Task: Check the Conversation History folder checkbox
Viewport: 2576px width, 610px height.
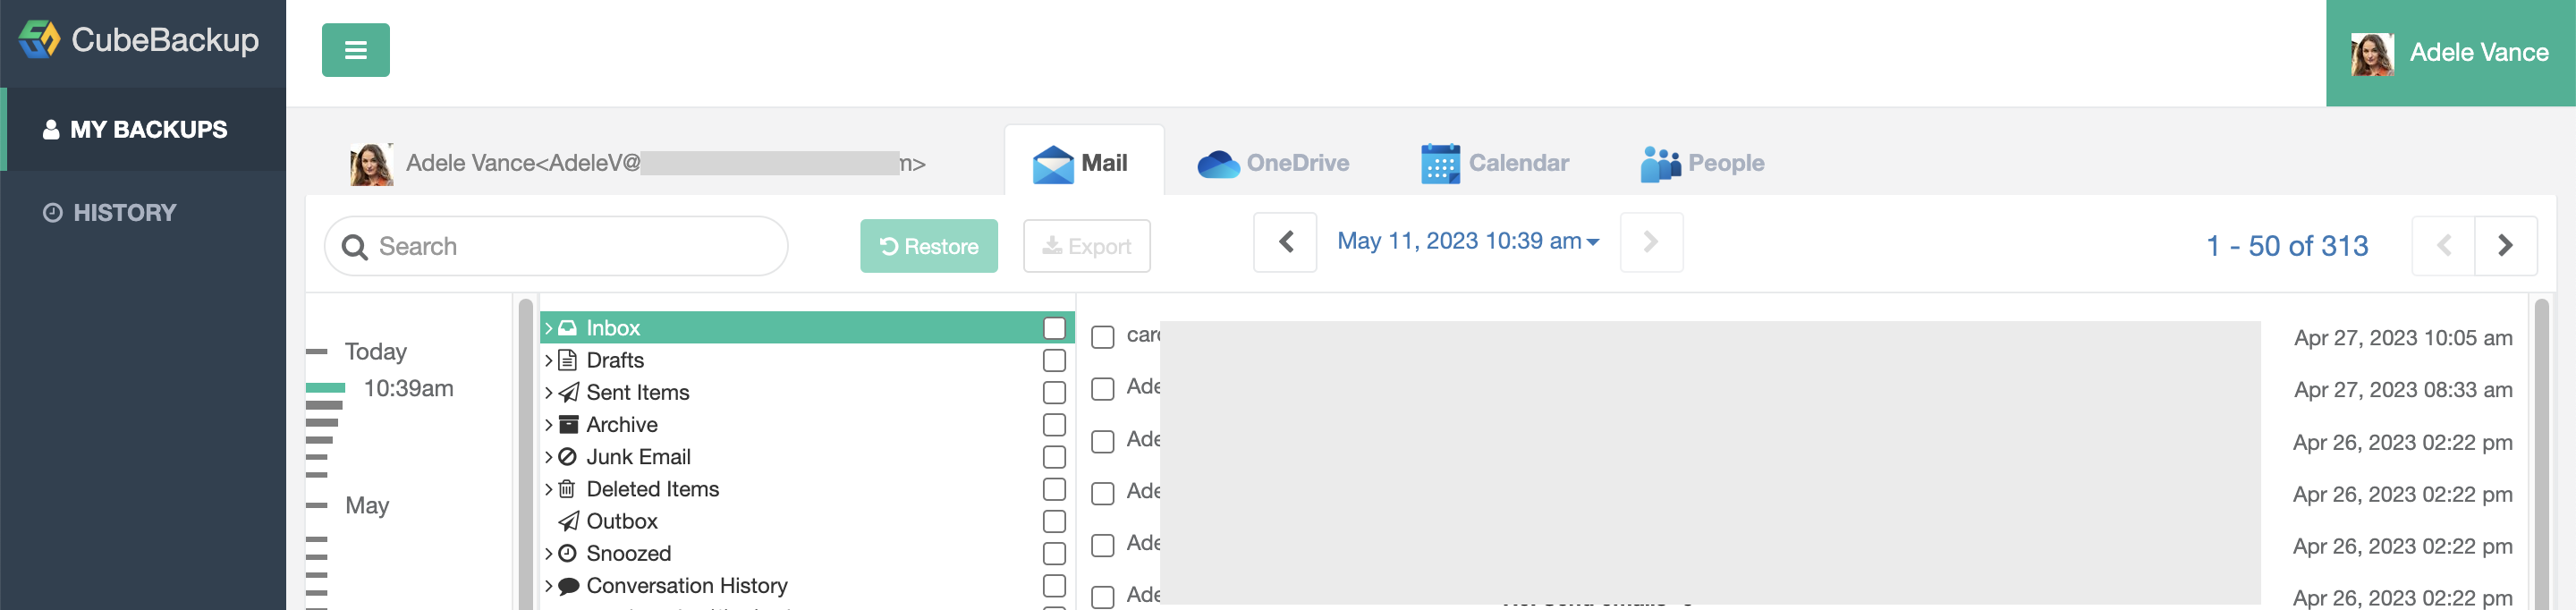Action: click(1054, 585)
